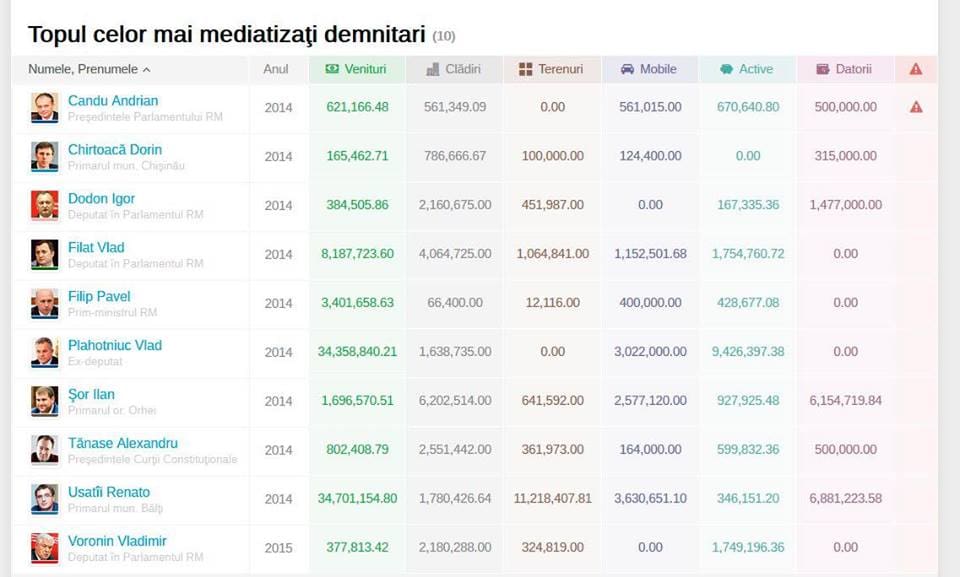
Task: Open Voronin Vladimir's profile link
Action: click(117, 541)
